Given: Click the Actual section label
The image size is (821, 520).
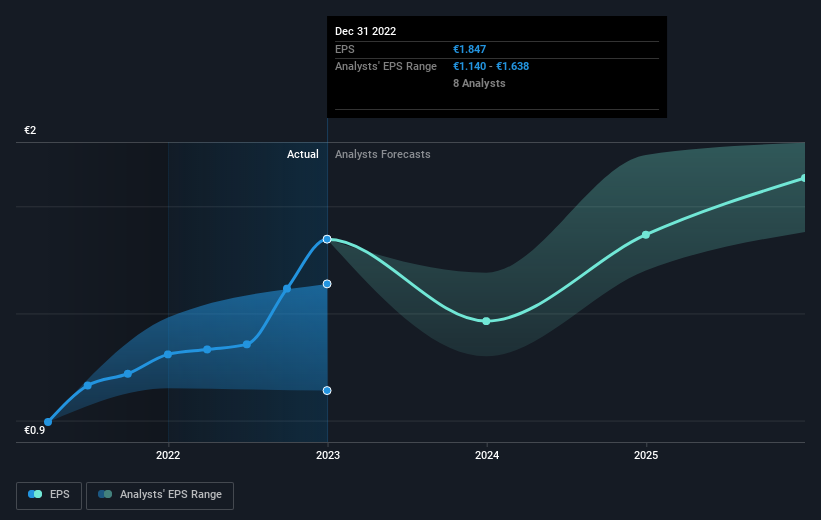Looking at the screenshot, I should [303, 154].
